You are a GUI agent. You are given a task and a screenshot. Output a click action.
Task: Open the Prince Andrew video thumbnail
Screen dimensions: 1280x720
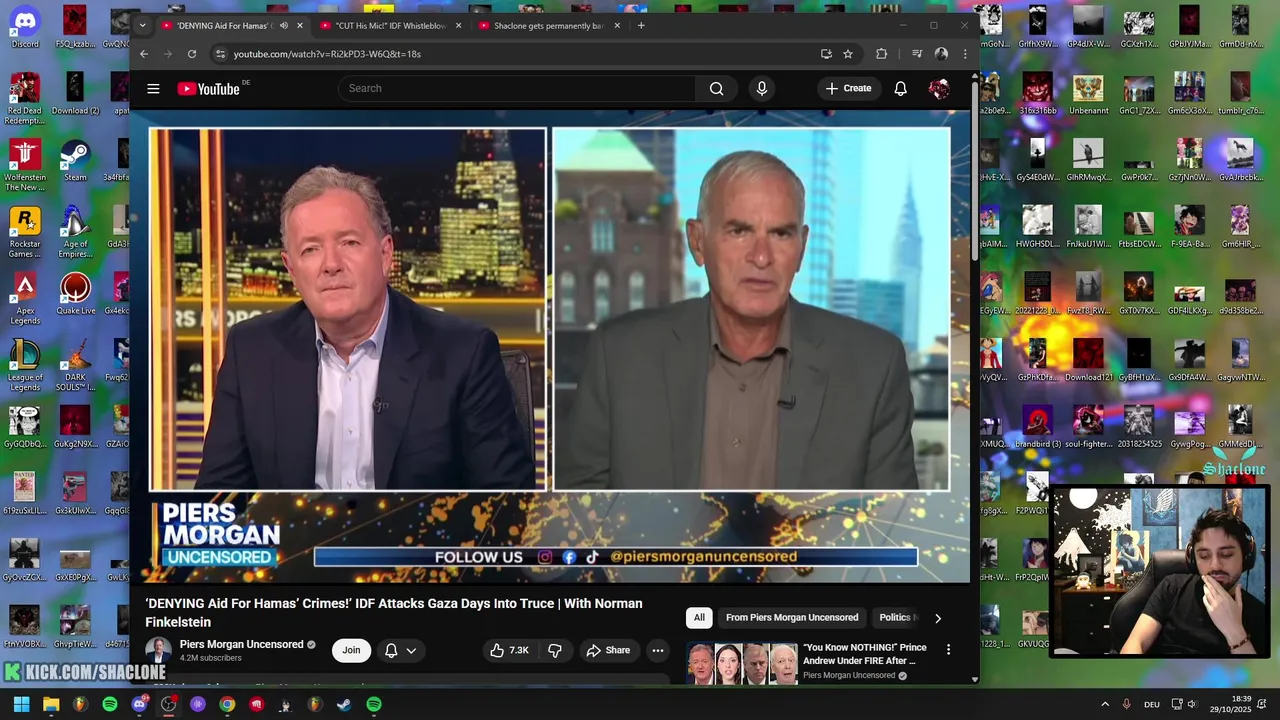click(742, 663)
